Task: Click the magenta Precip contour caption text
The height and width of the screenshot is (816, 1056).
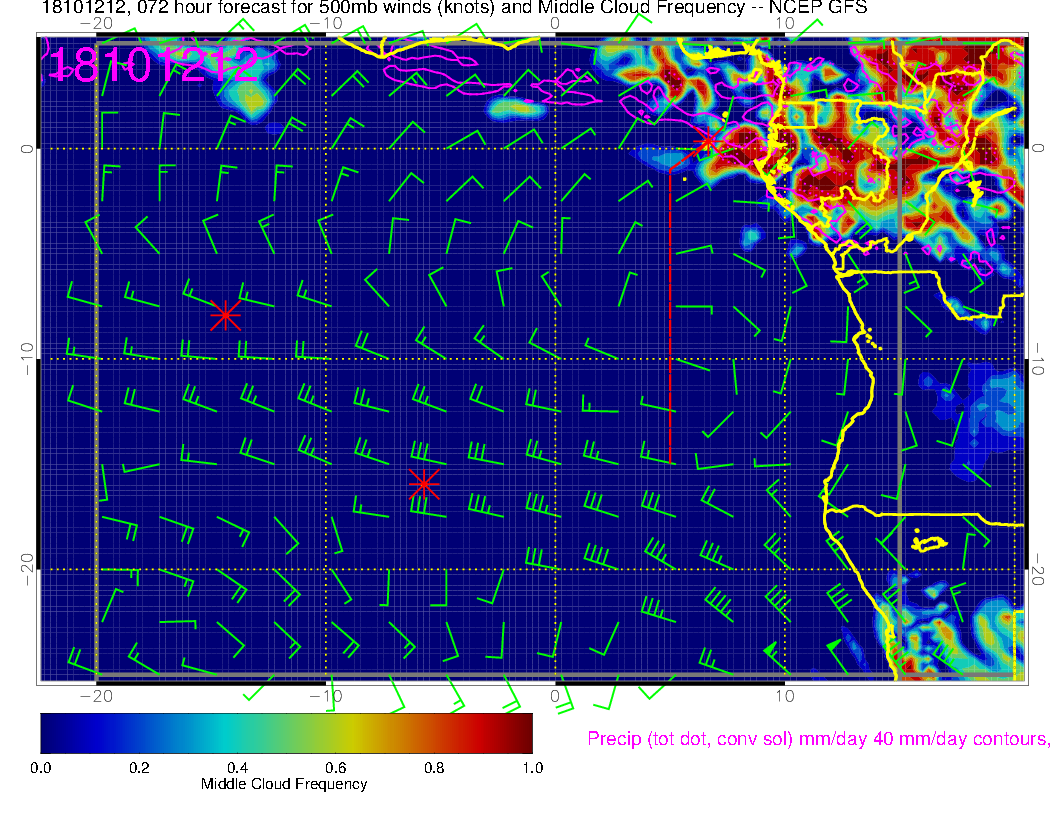Action: (818, 739)
